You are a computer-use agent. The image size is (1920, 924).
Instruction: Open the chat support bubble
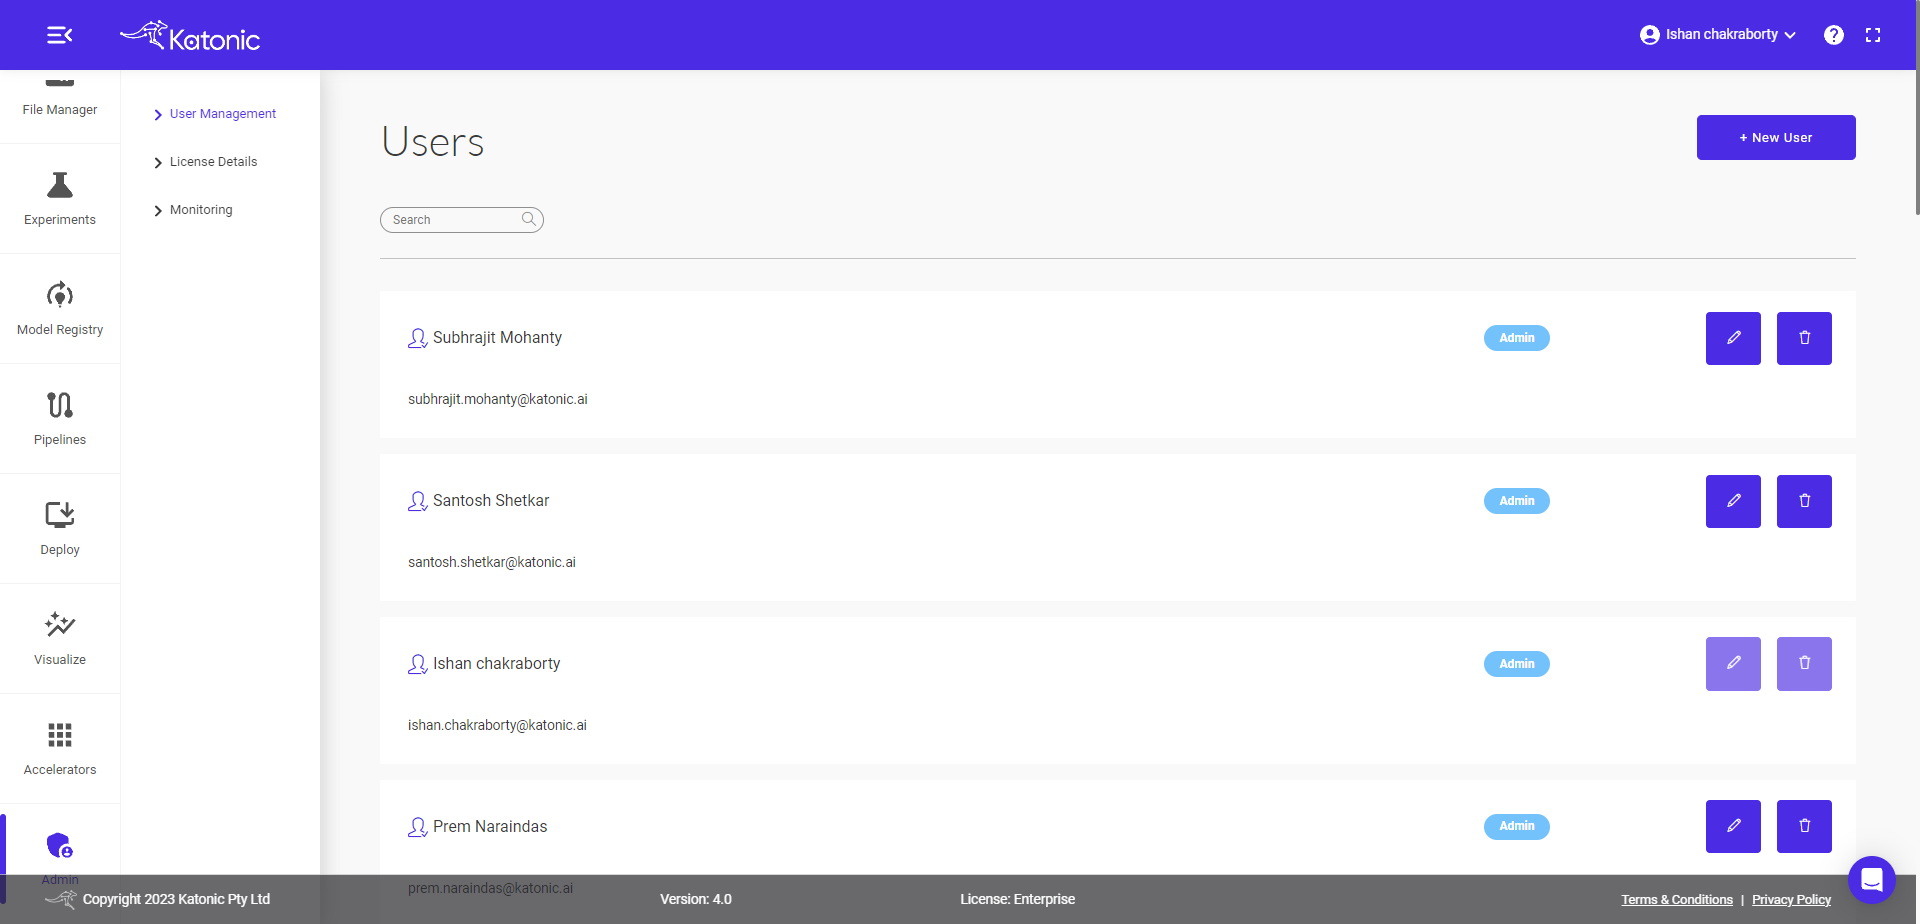pos(1872,880)
